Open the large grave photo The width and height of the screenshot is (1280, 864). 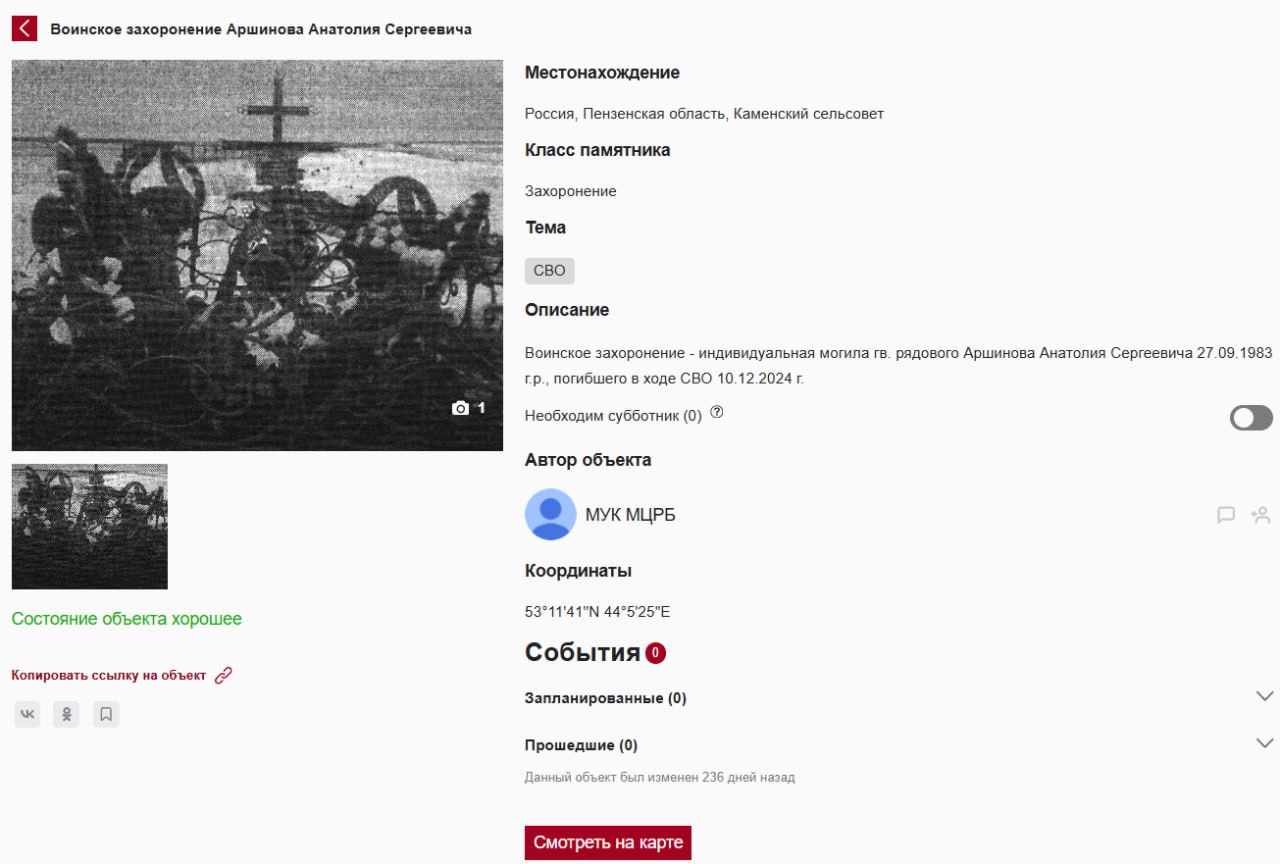(x=257, y=255)
